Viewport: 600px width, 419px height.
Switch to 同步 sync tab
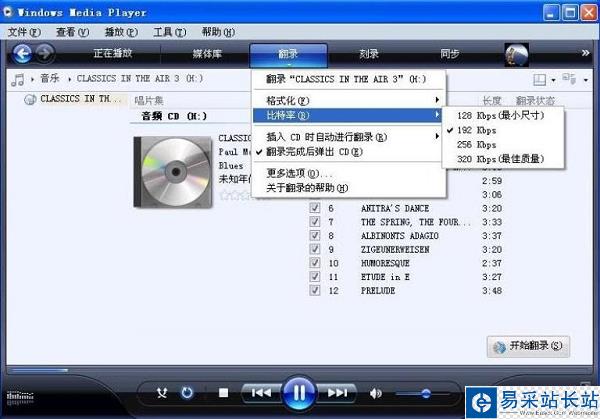(x=450, y=54)
